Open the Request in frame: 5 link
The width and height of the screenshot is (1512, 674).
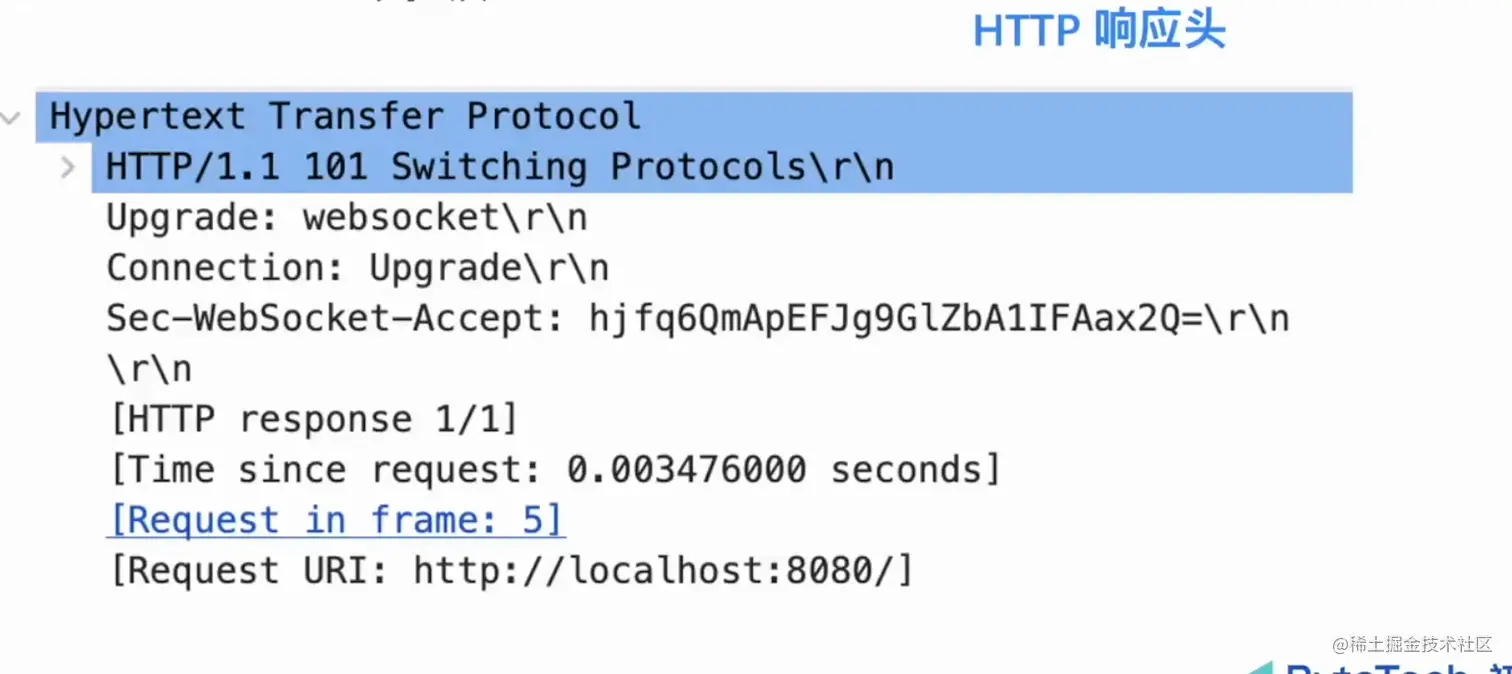pyautogui.click(x=335, y=521)
